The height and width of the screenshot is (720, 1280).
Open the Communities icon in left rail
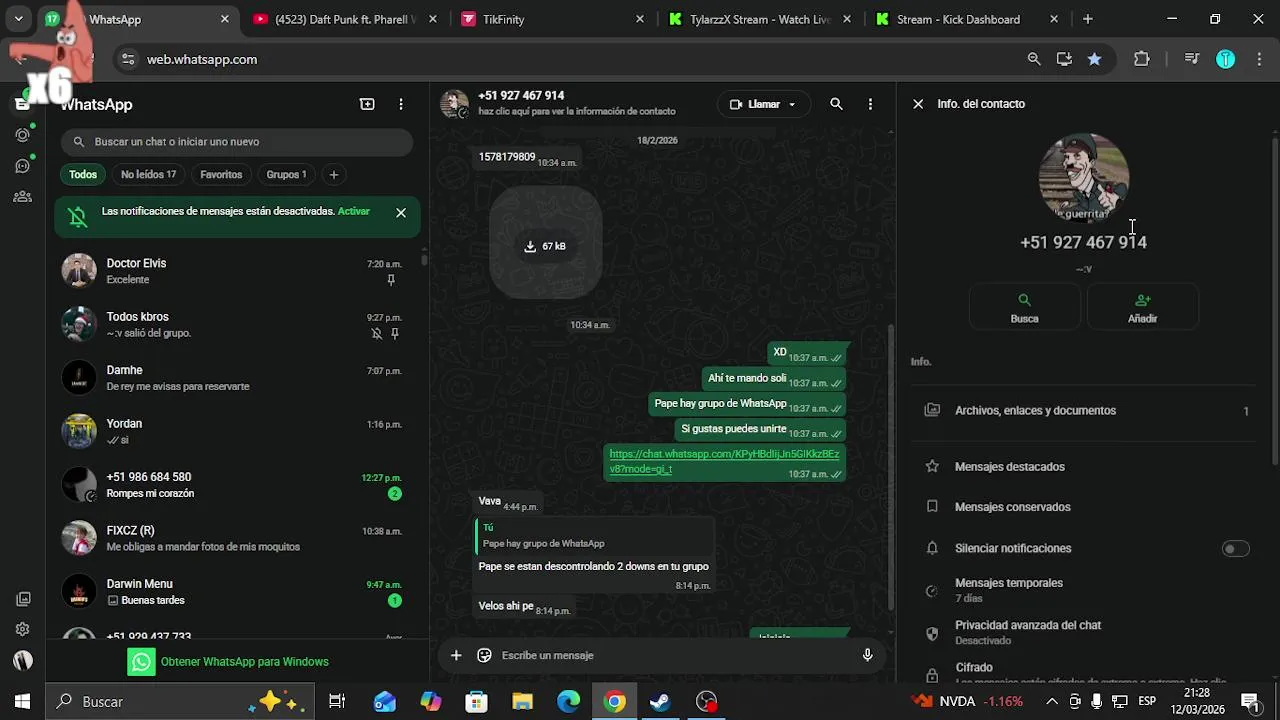tap(22, 197)
